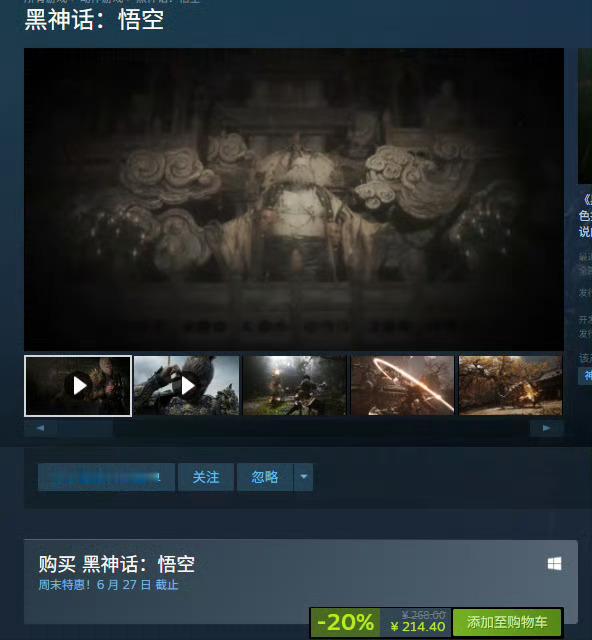Click 添加至购物车 add to cart button
Viewport: 592px width, 640px height.
tap(507, 622)
